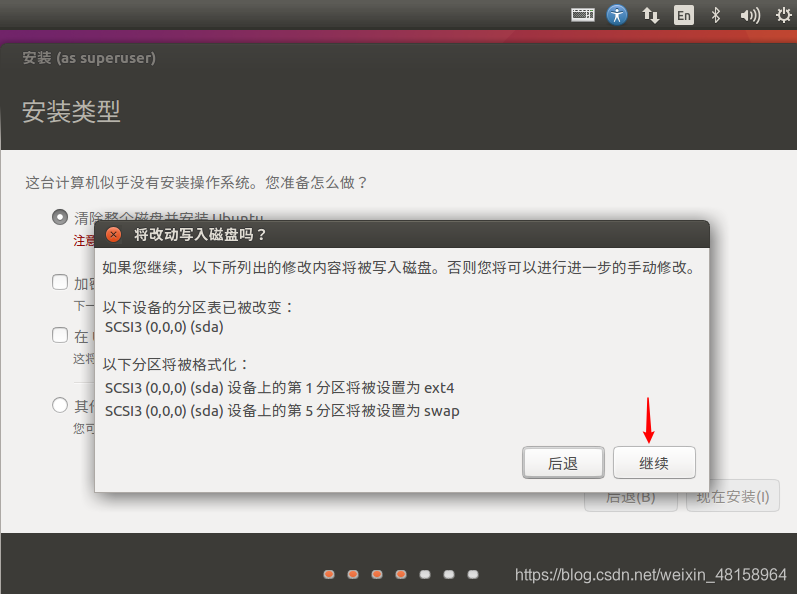This screenshot has height=594, width=797.
Task: Open the on-screen keyboard indicator
Action: [x=583, y=15]
